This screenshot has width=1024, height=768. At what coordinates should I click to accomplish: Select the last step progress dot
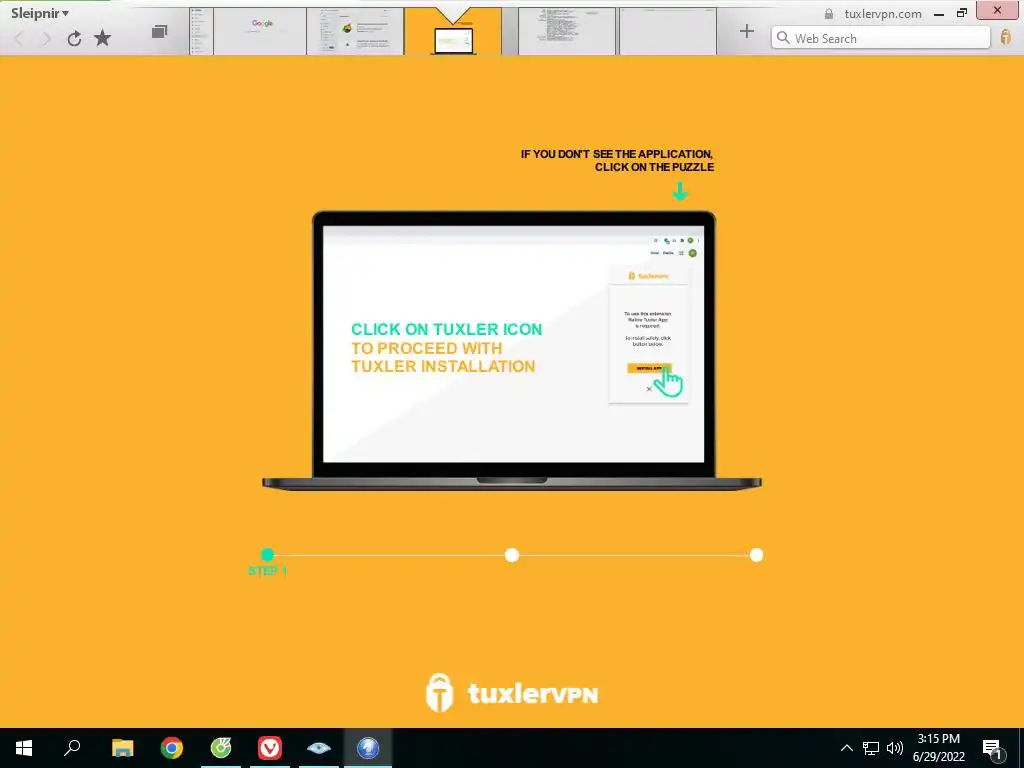coord(756,555)
